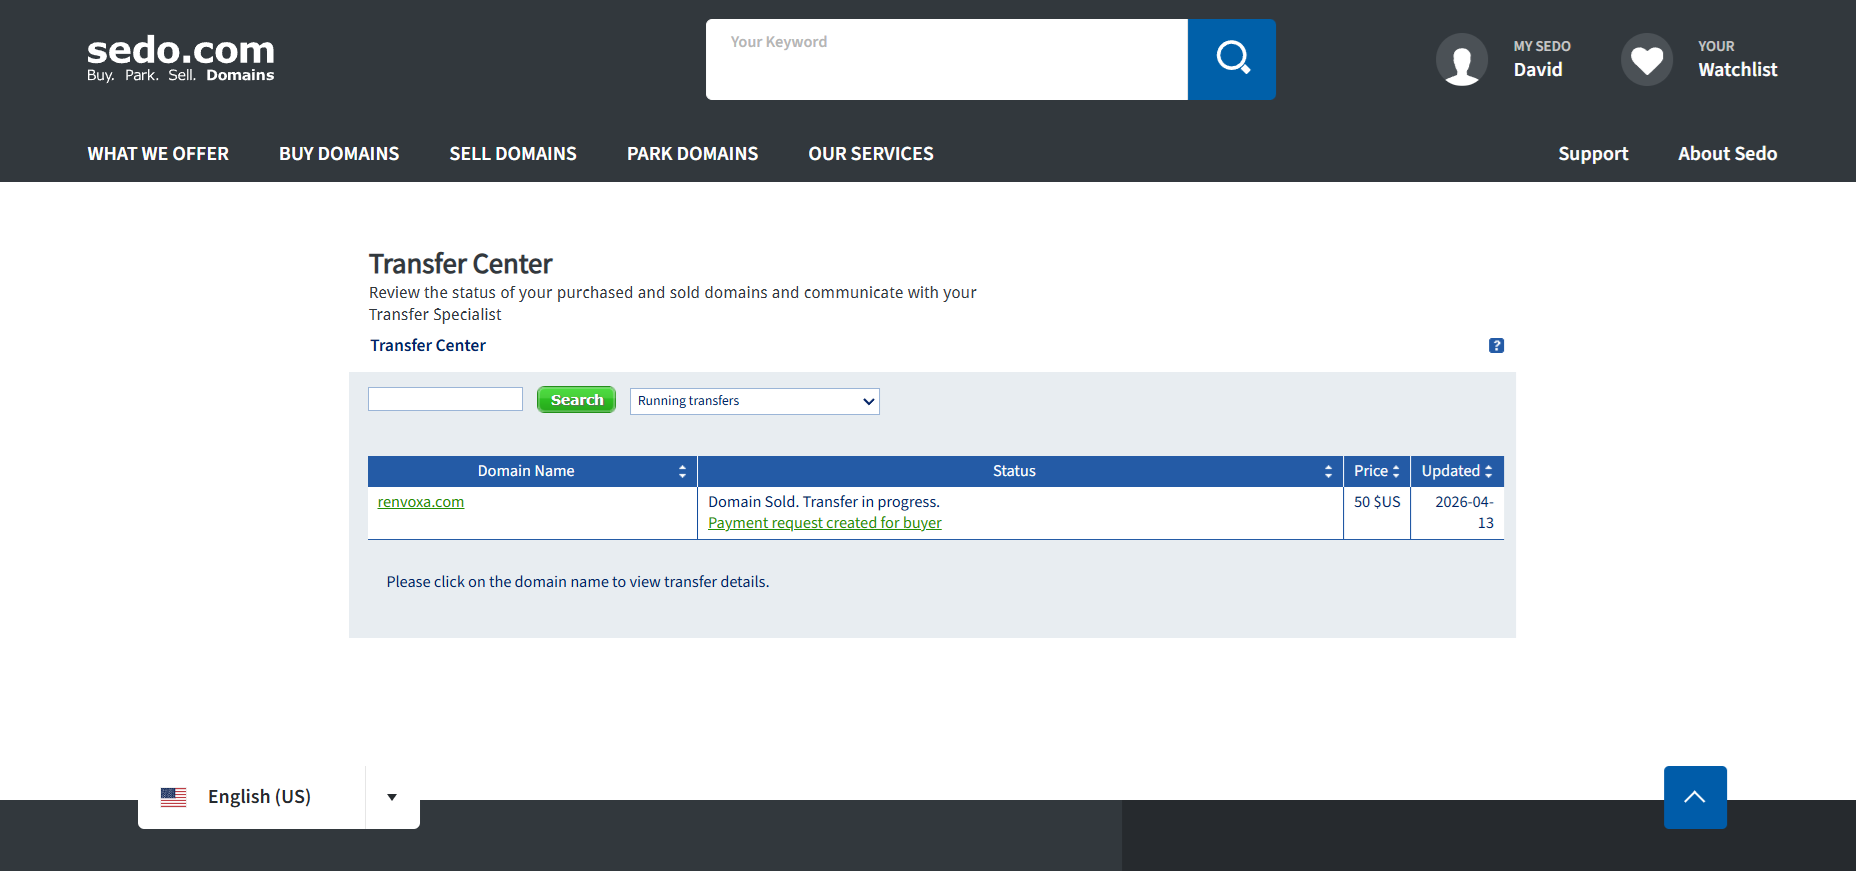This screenshot has height=871, width=1856.
Task: Focus the transfer domain search input
Action: coord(445,399)
